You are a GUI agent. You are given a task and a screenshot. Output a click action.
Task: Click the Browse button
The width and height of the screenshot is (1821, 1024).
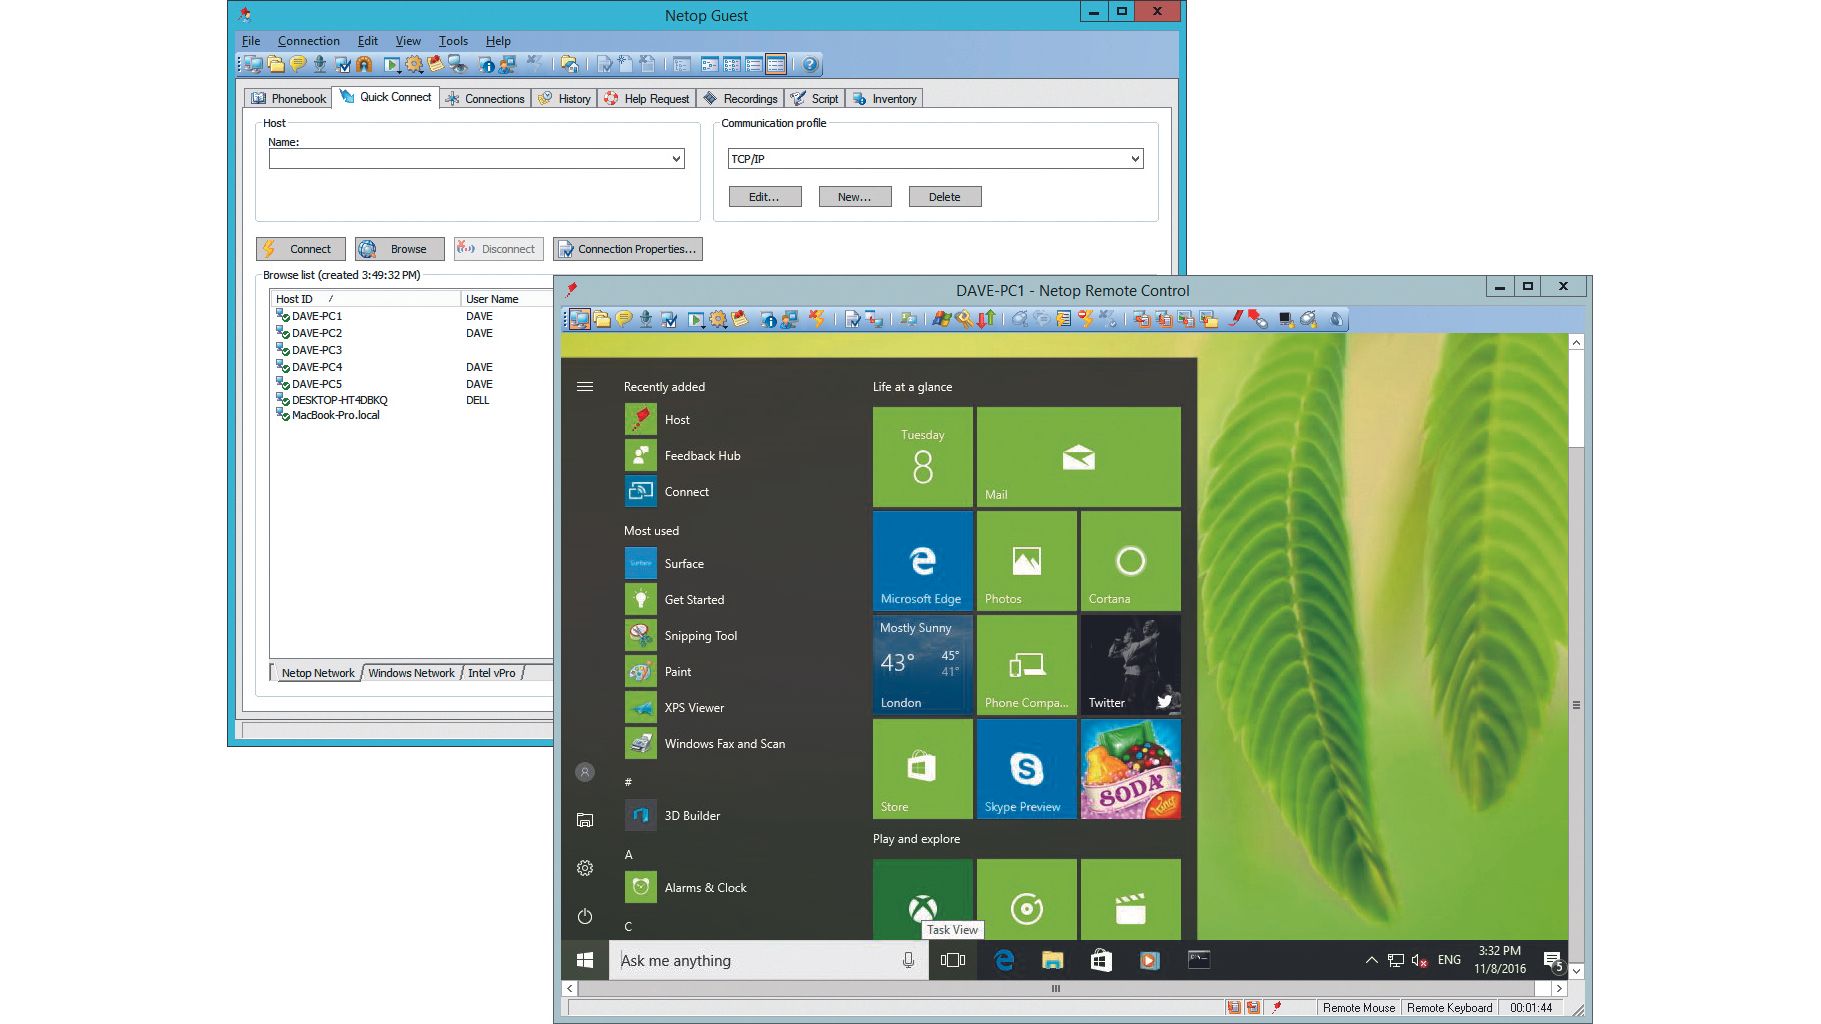click(x=400, y=249)
